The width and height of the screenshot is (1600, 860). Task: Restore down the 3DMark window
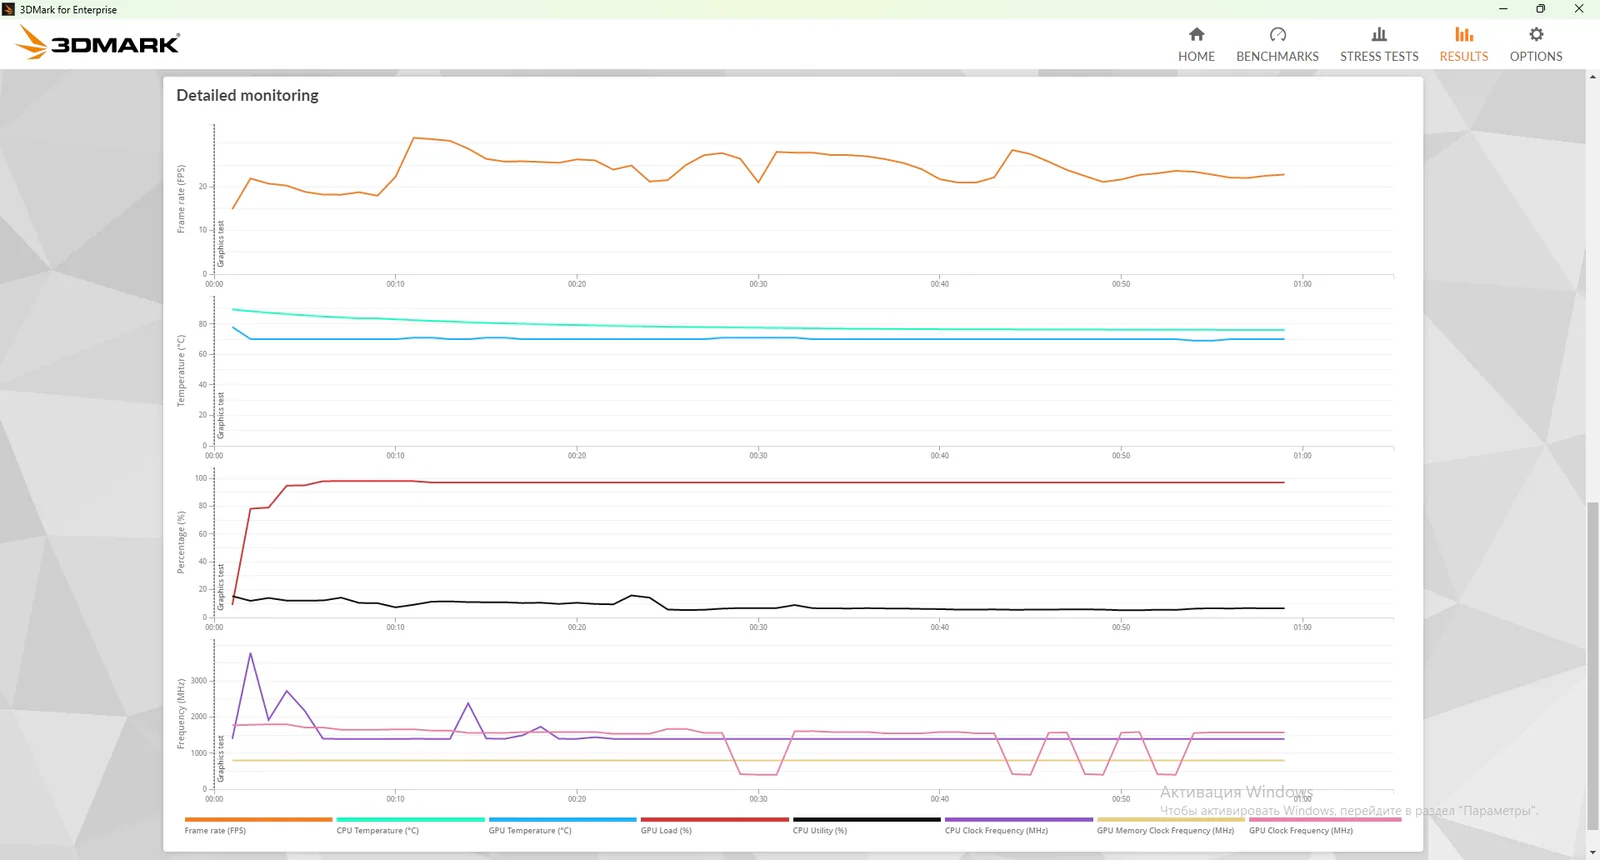[x=1541, y=9]
